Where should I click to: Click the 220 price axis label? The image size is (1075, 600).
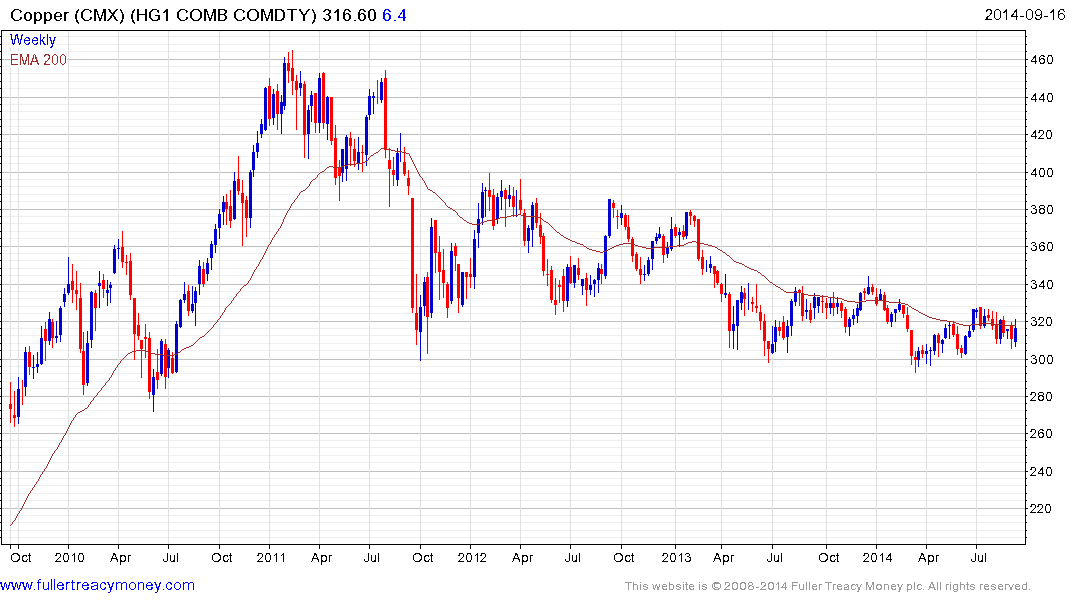tap(1041, 508)
